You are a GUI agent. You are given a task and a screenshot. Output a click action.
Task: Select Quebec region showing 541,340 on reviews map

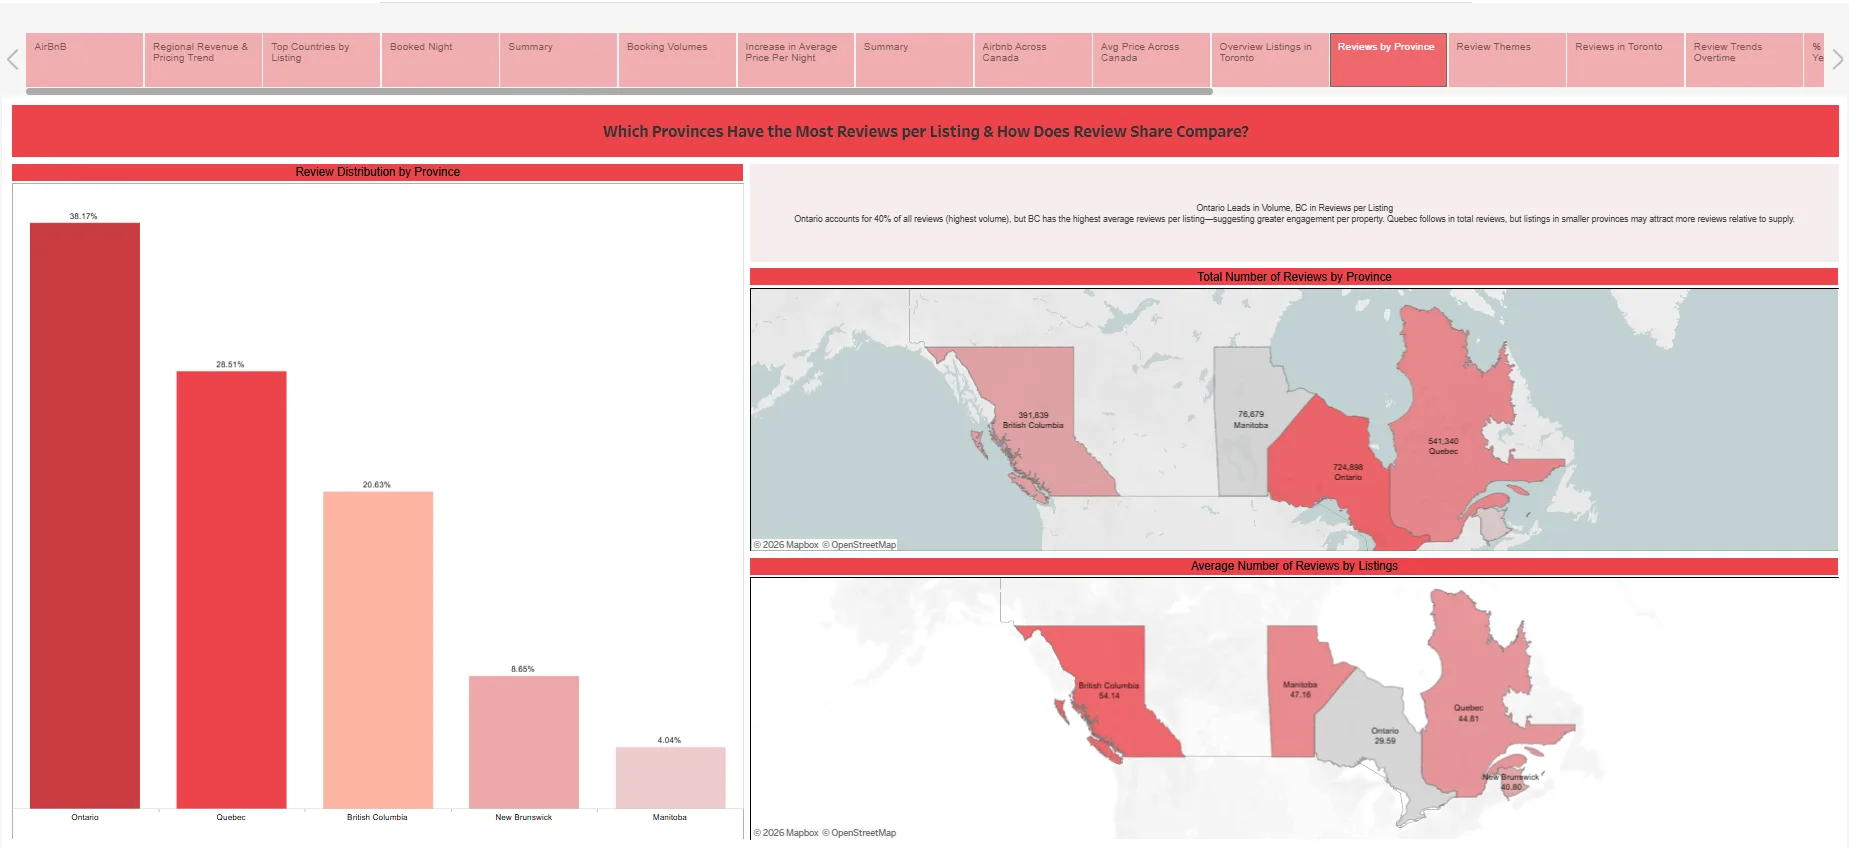coord(1443,445)
